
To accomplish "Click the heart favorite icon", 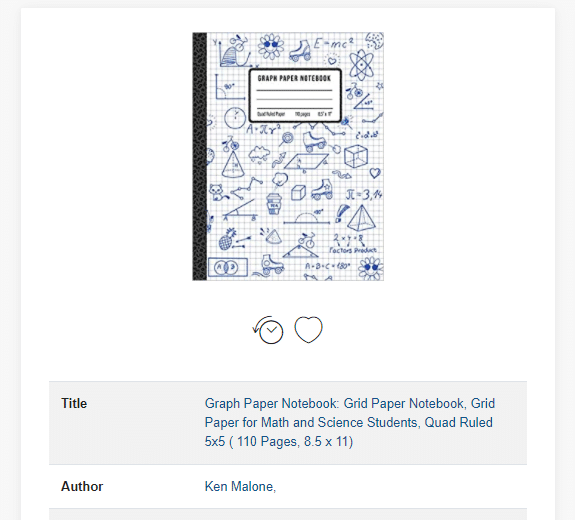I will point(308,329).
